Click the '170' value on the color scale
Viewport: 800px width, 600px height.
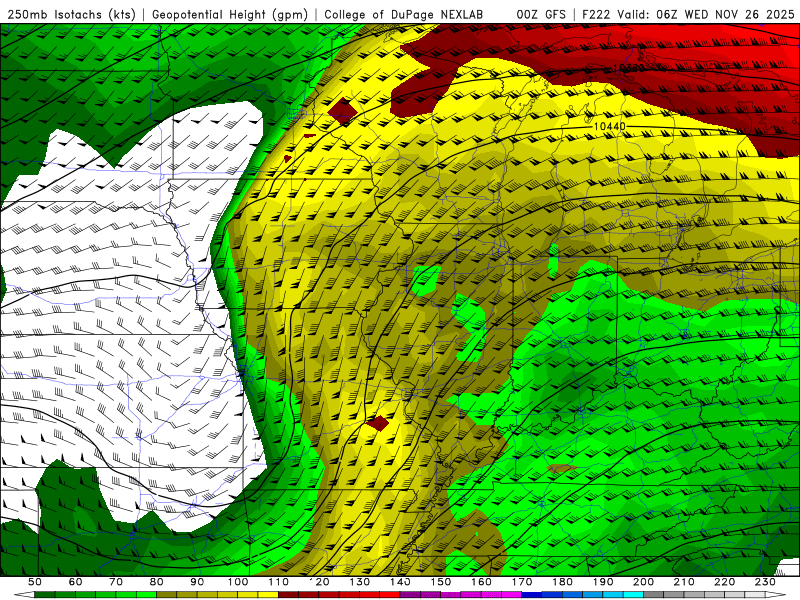[x=522, y=582]
